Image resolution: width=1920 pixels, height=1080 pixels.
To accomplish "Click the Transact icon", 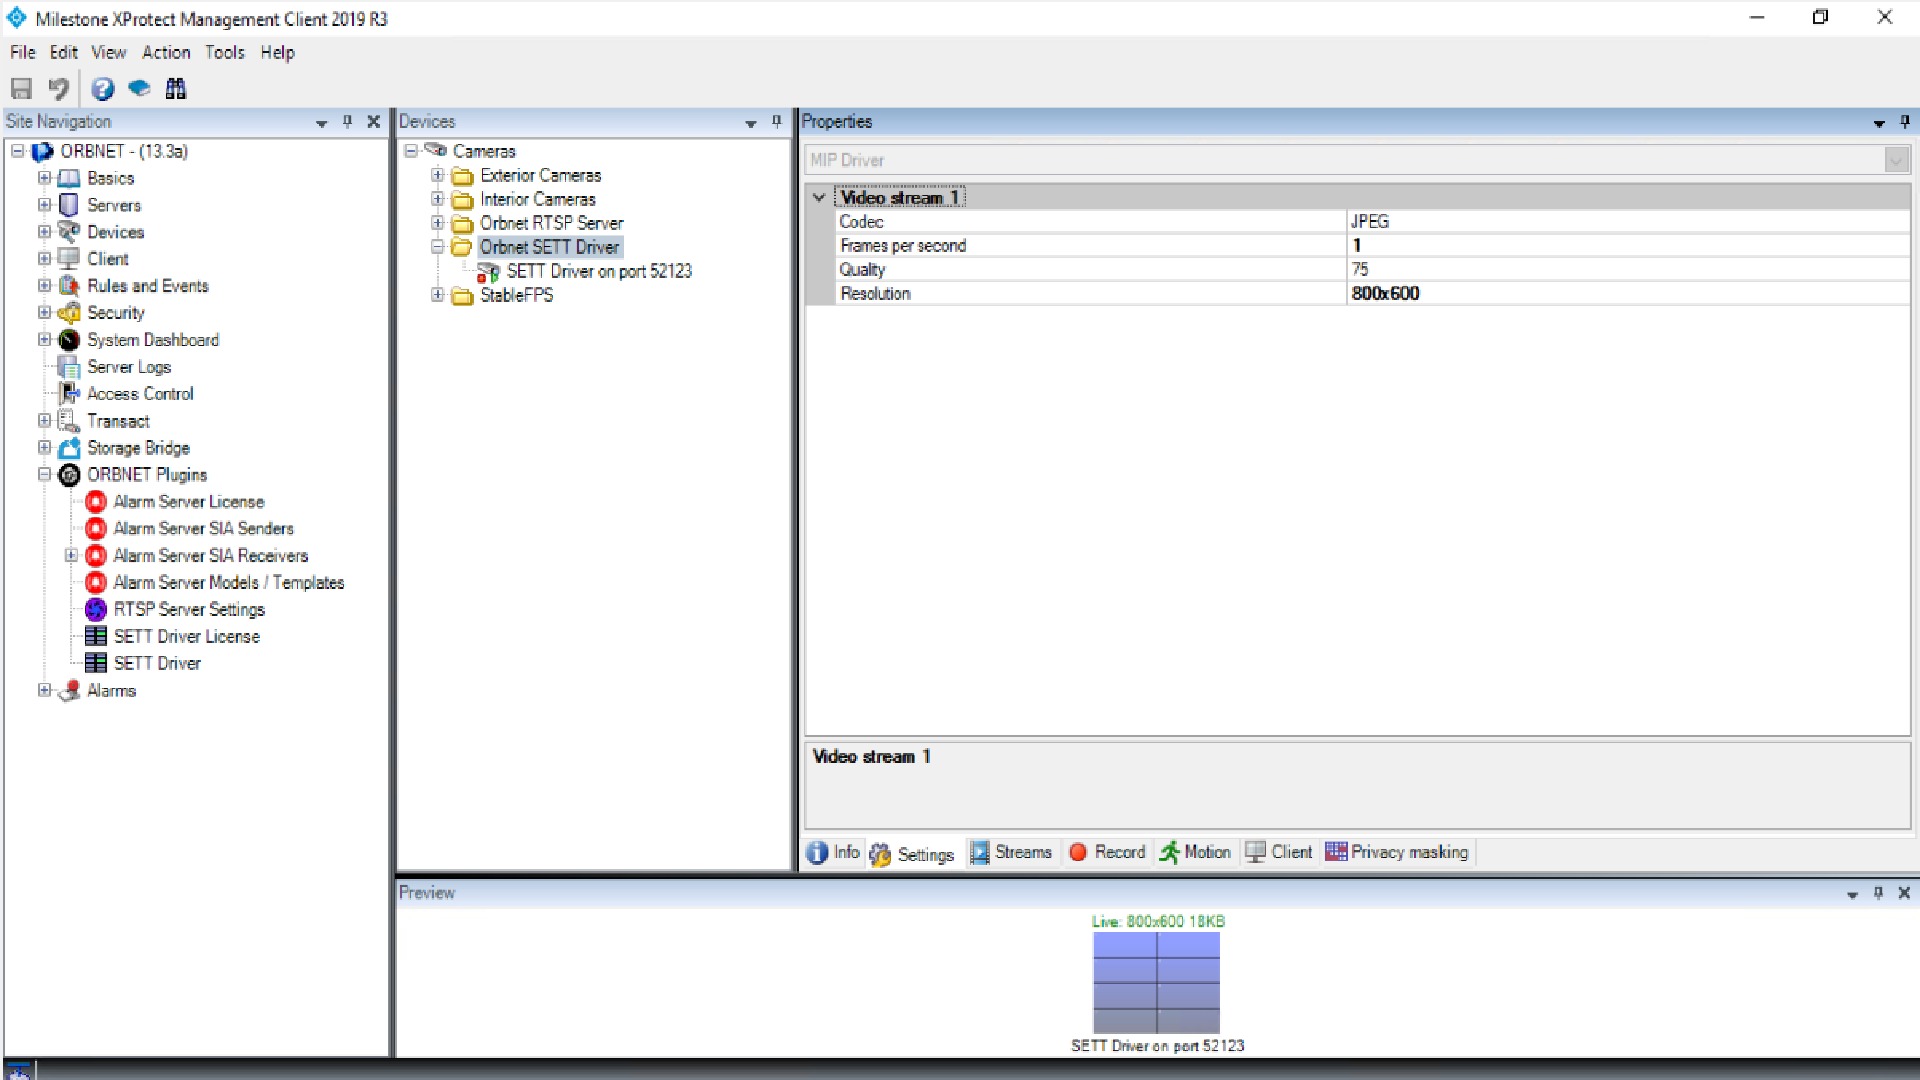I will [69, 421].
